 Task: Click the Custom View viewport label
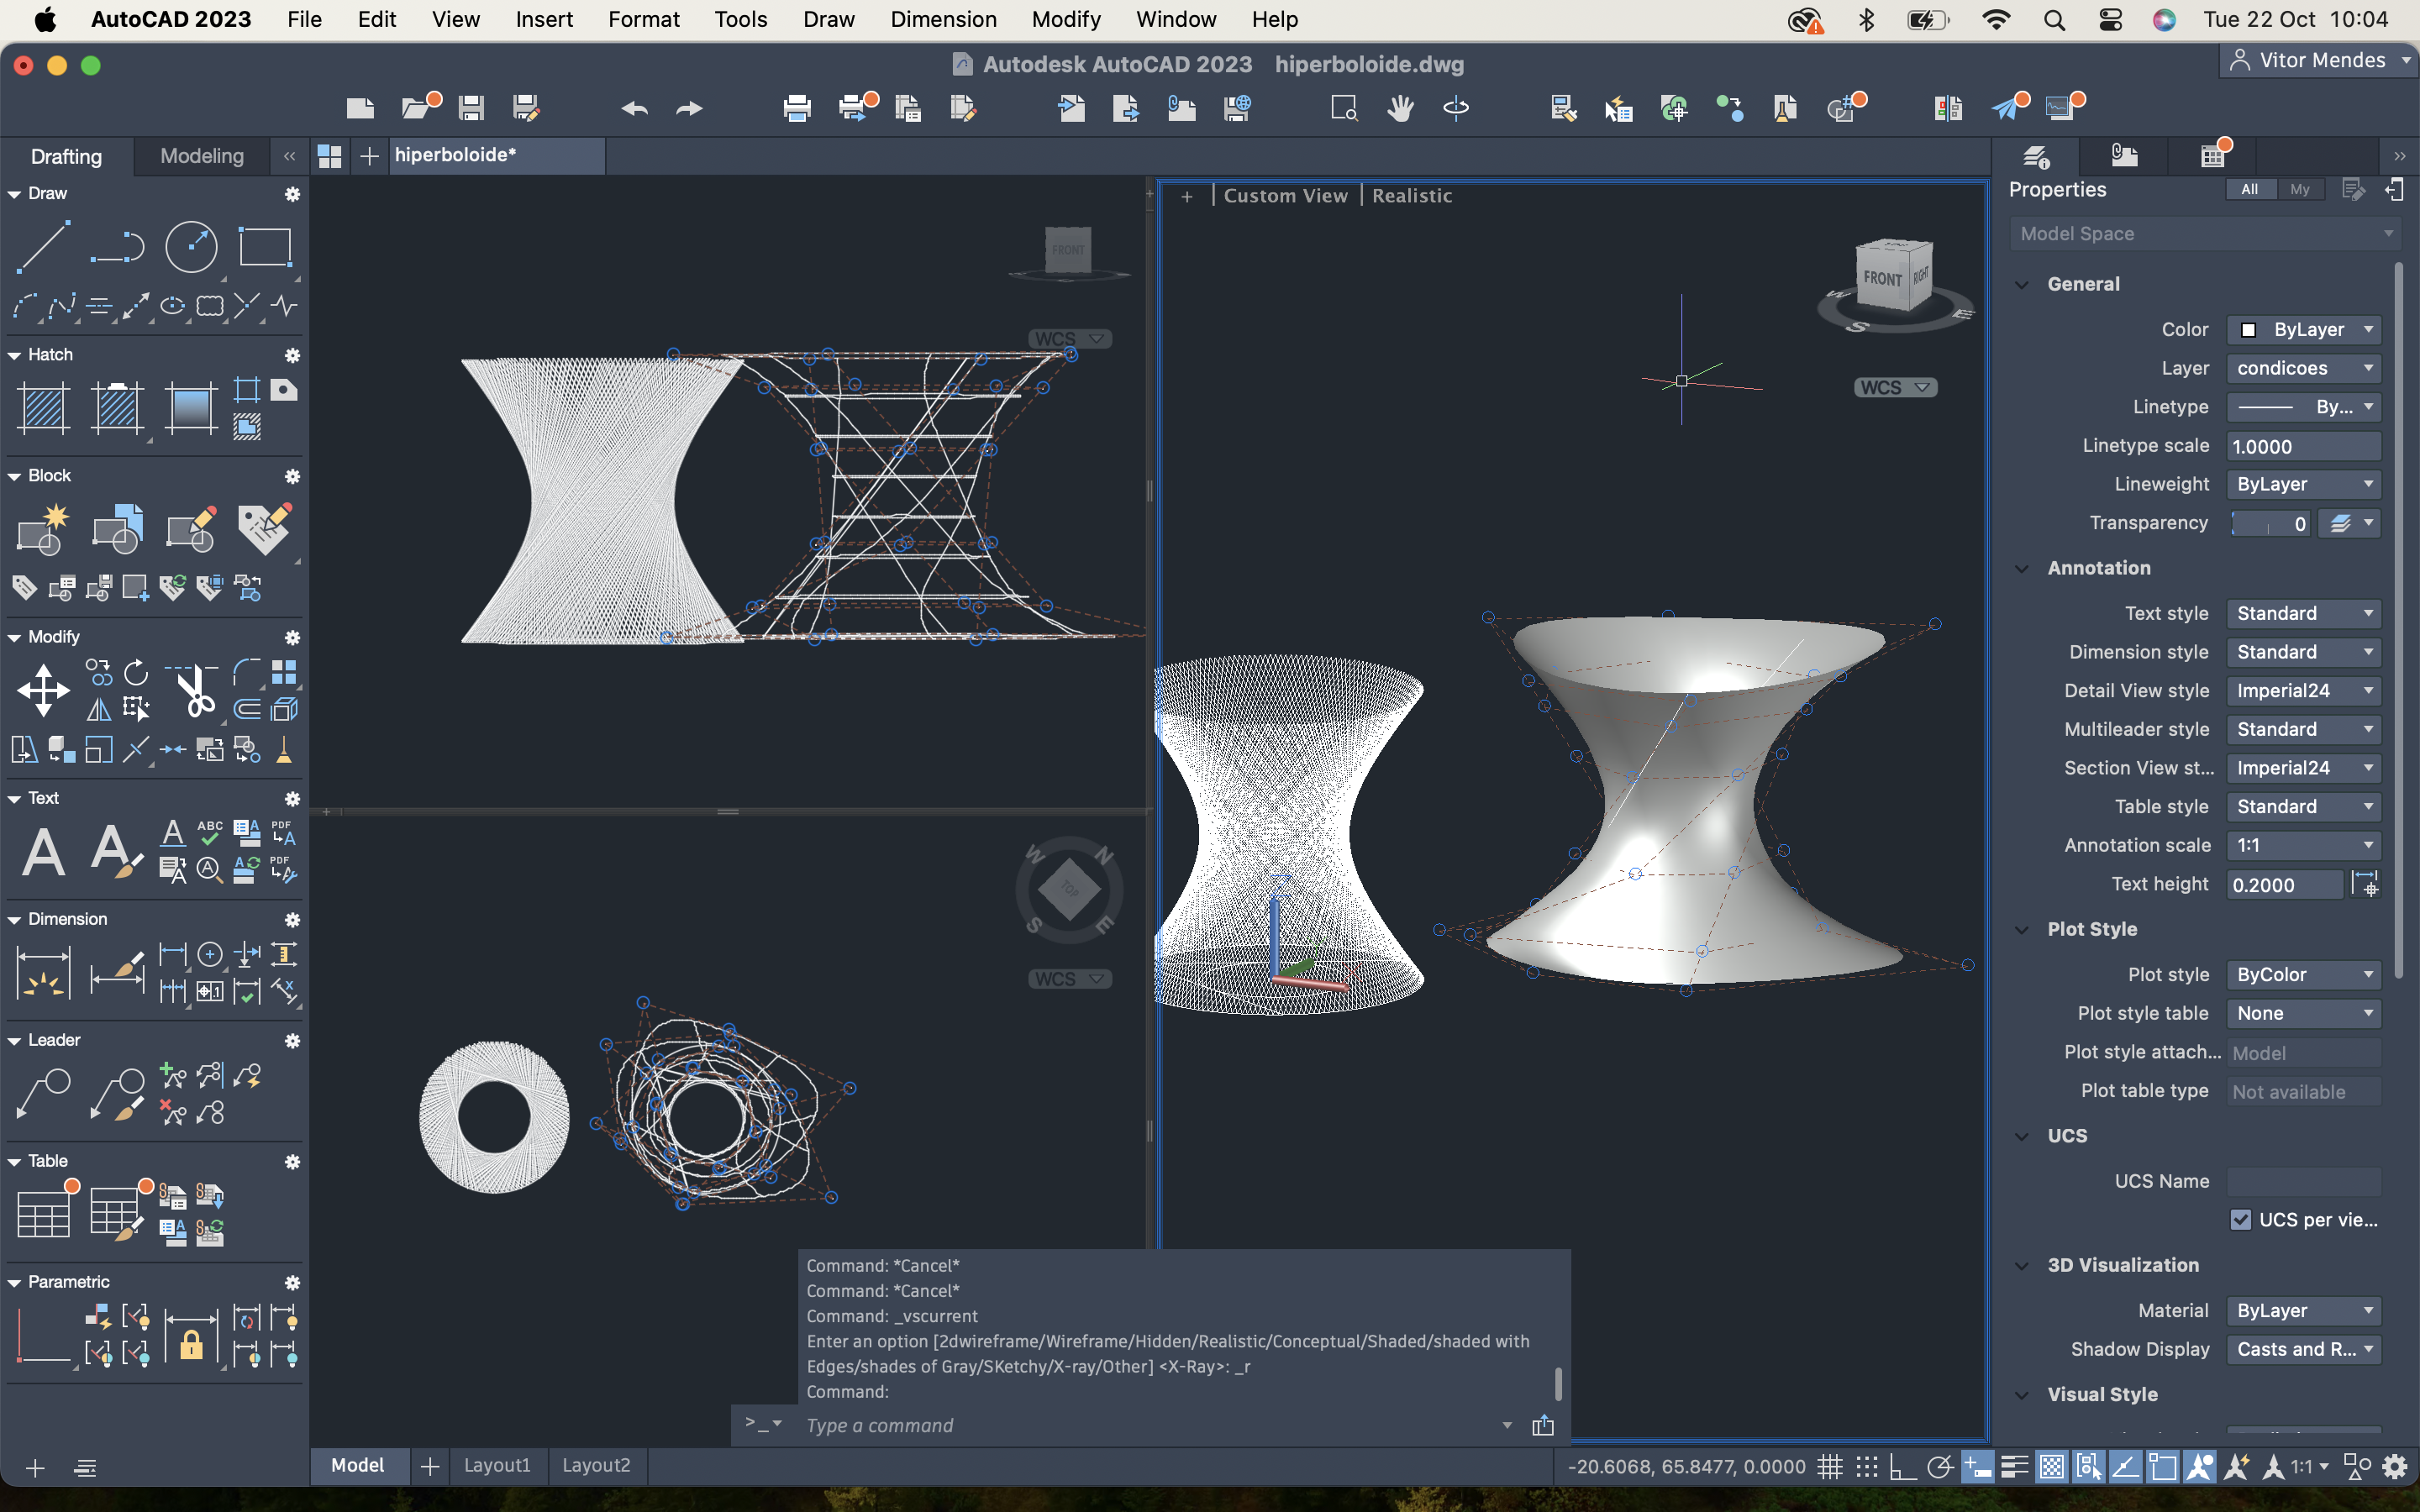1285,196
